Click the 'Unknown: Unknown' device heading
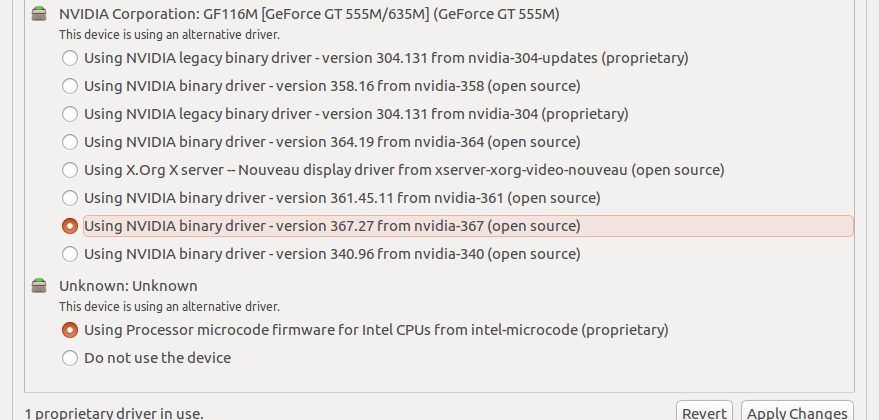This screenshot has height=420, width=879. [x=128, y=286]
